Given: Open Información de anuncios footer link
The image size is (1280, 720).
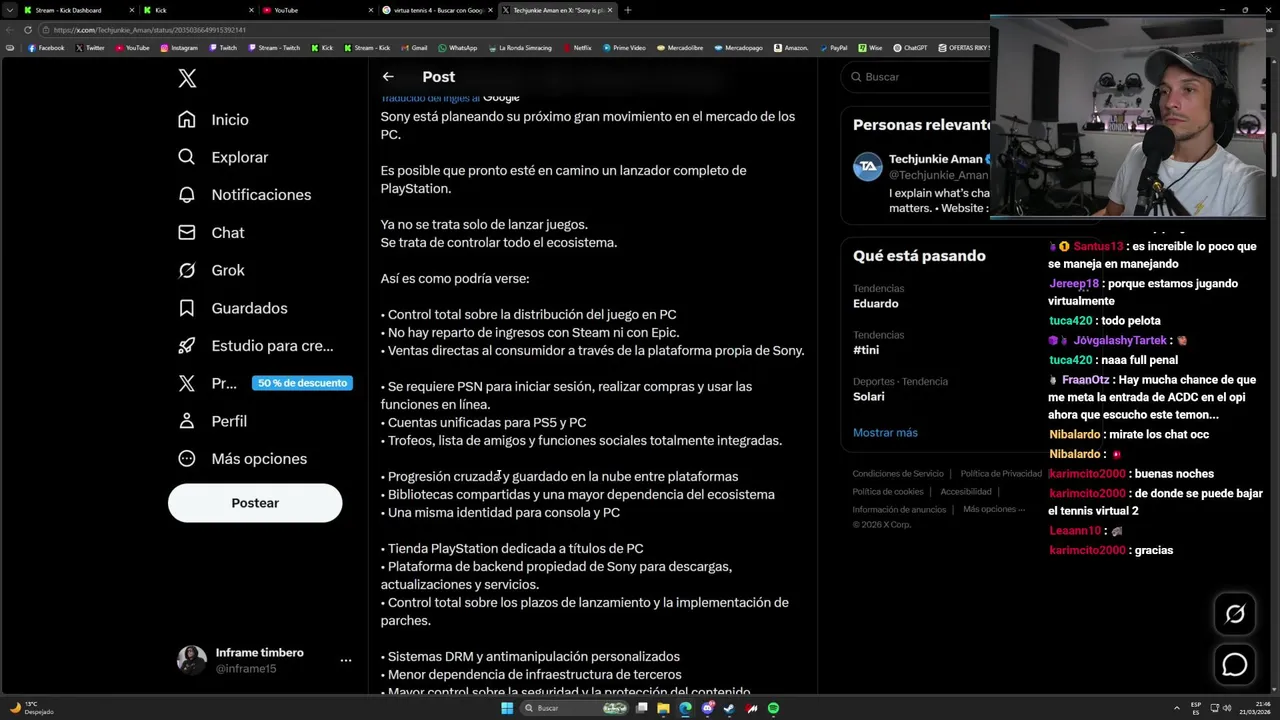Looking at the screenshot, I should click(899, 509).
